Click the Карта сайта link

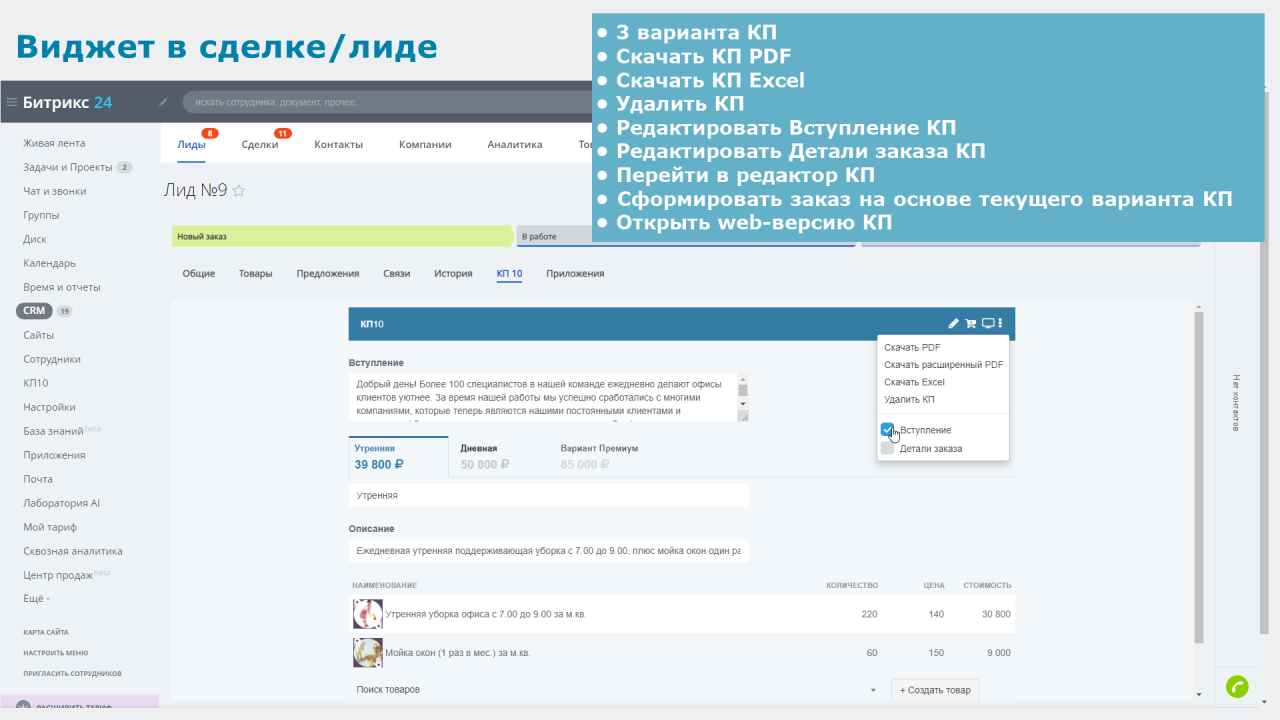click(x=46, y=632)
